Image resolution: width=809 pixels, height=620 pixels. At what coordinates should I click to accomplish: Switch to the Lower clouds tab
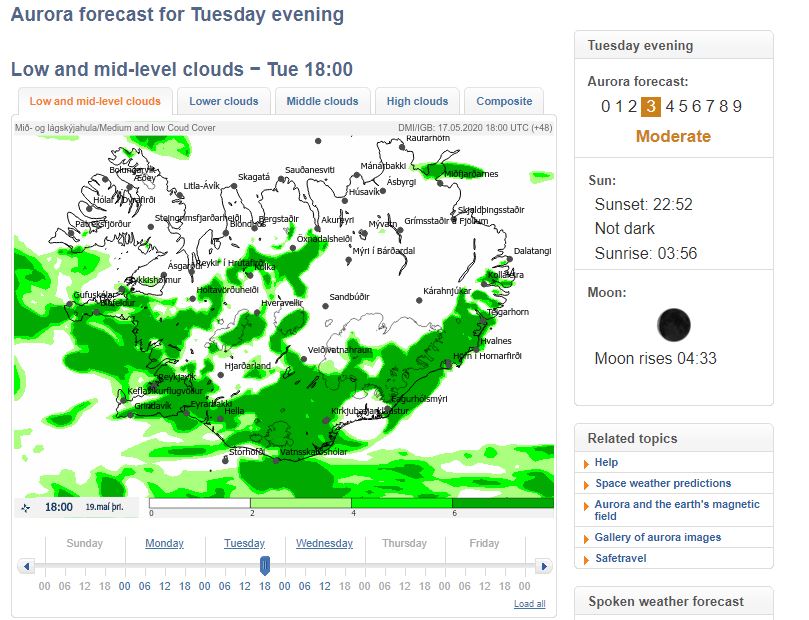tap(224, 101)
